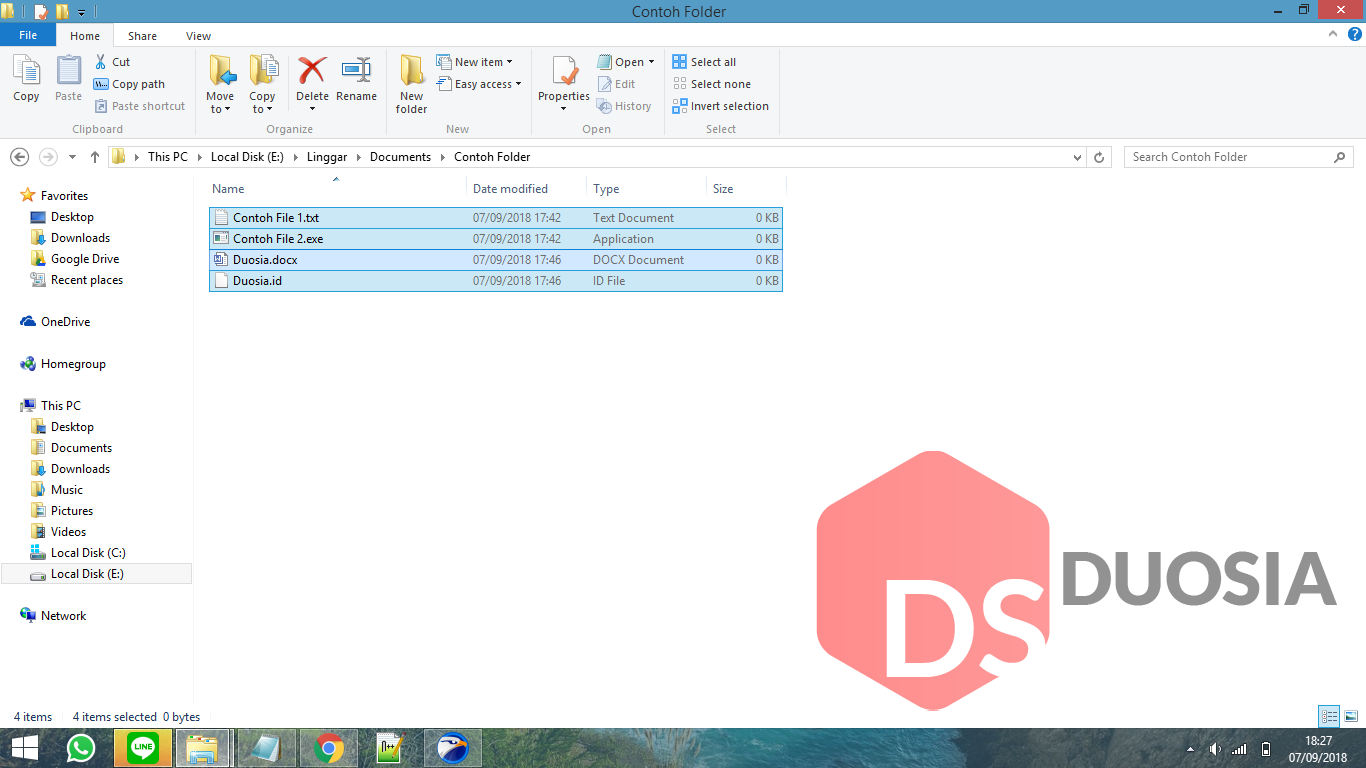Choose Copy path in the Clipboard group
Screen dimensions: 1366x768
129,84
